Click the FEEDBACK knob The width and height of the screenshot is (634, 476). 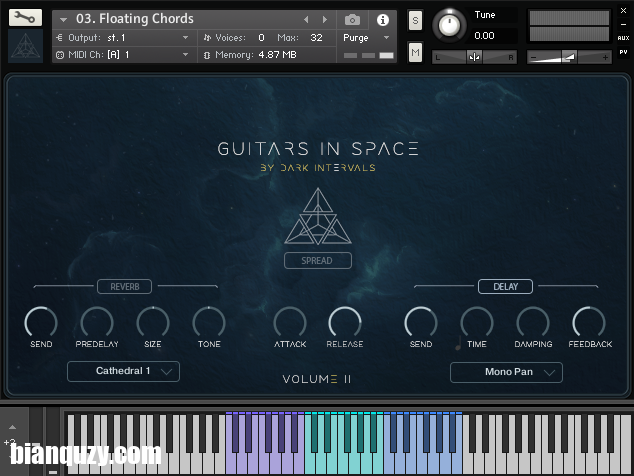click(x=589, y=322)
